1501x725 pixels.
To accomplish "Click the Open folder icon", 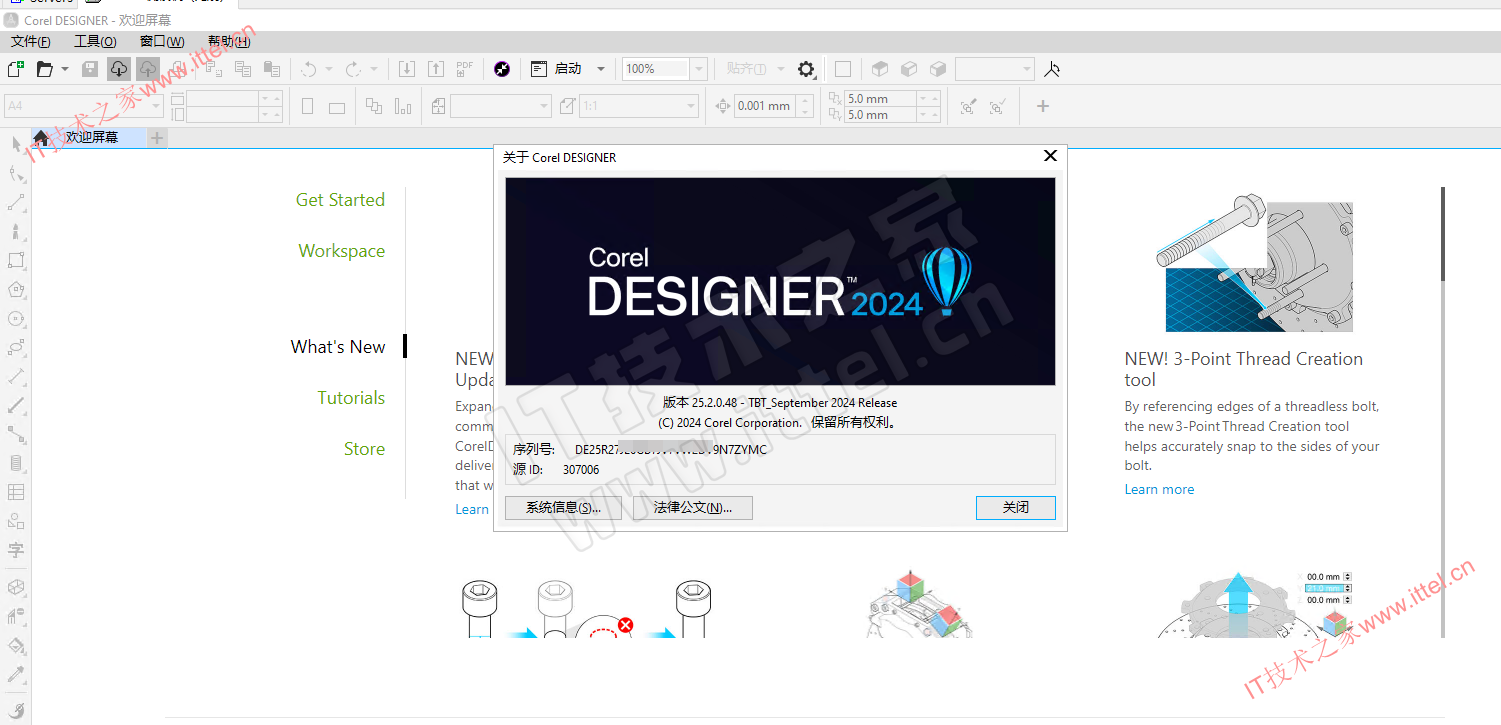I will 44,69.
